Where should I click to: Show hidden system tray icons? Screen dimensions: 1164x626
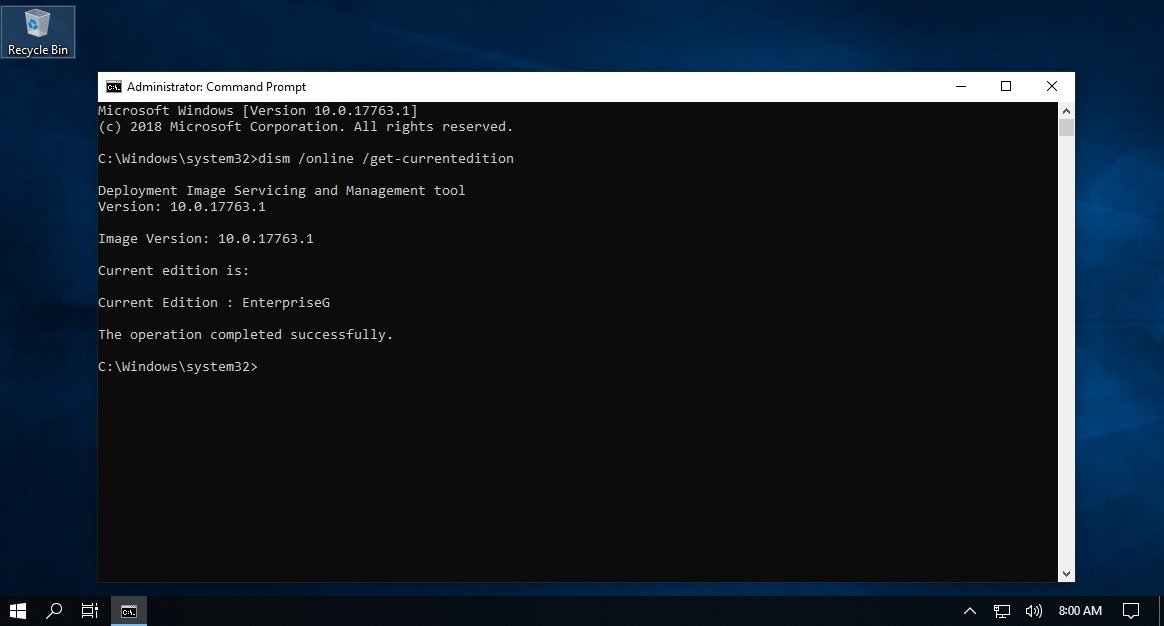[x=970, y=611]
